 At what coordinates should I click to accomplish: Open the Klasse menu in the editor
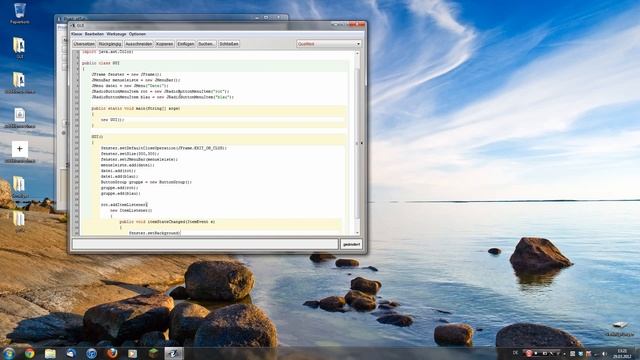pos(76,34)
